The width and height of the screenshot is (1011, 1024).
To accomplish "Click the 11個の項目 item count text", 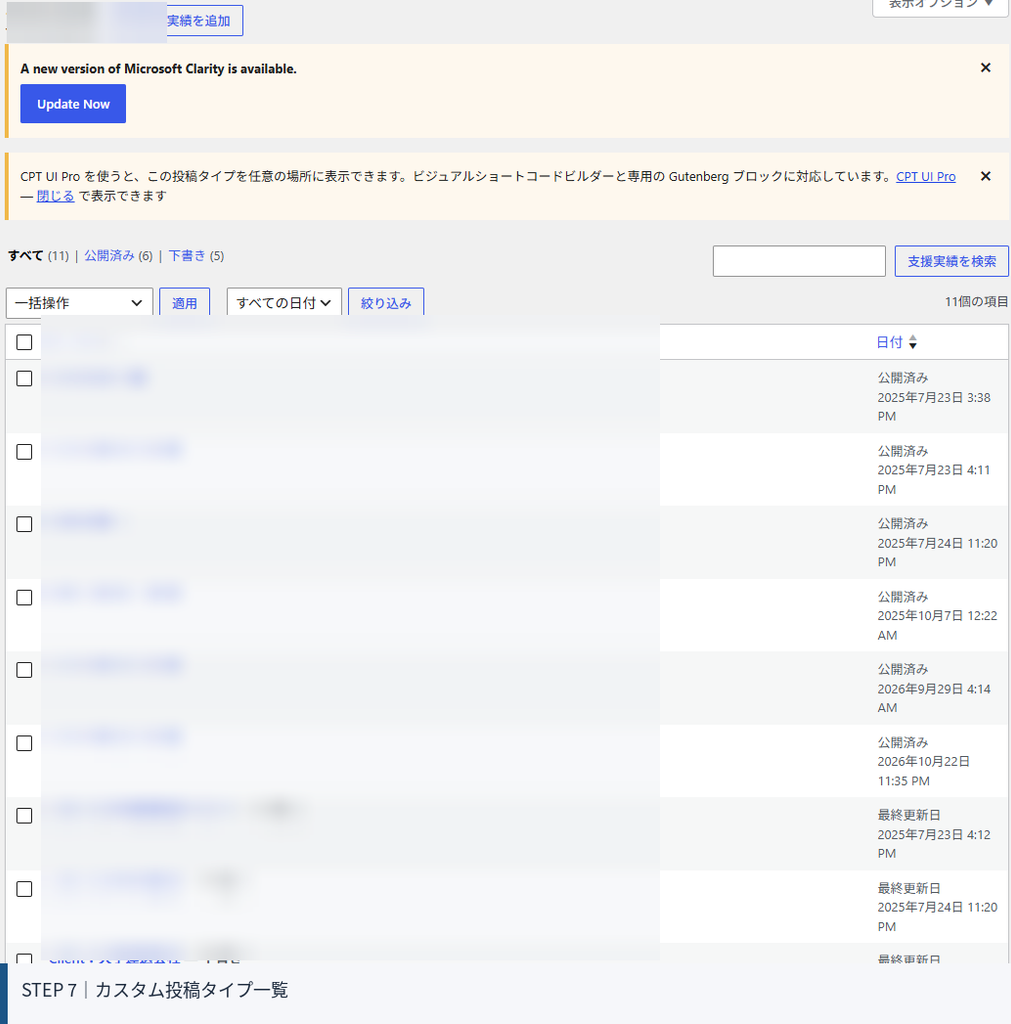I will coord(976,302).
